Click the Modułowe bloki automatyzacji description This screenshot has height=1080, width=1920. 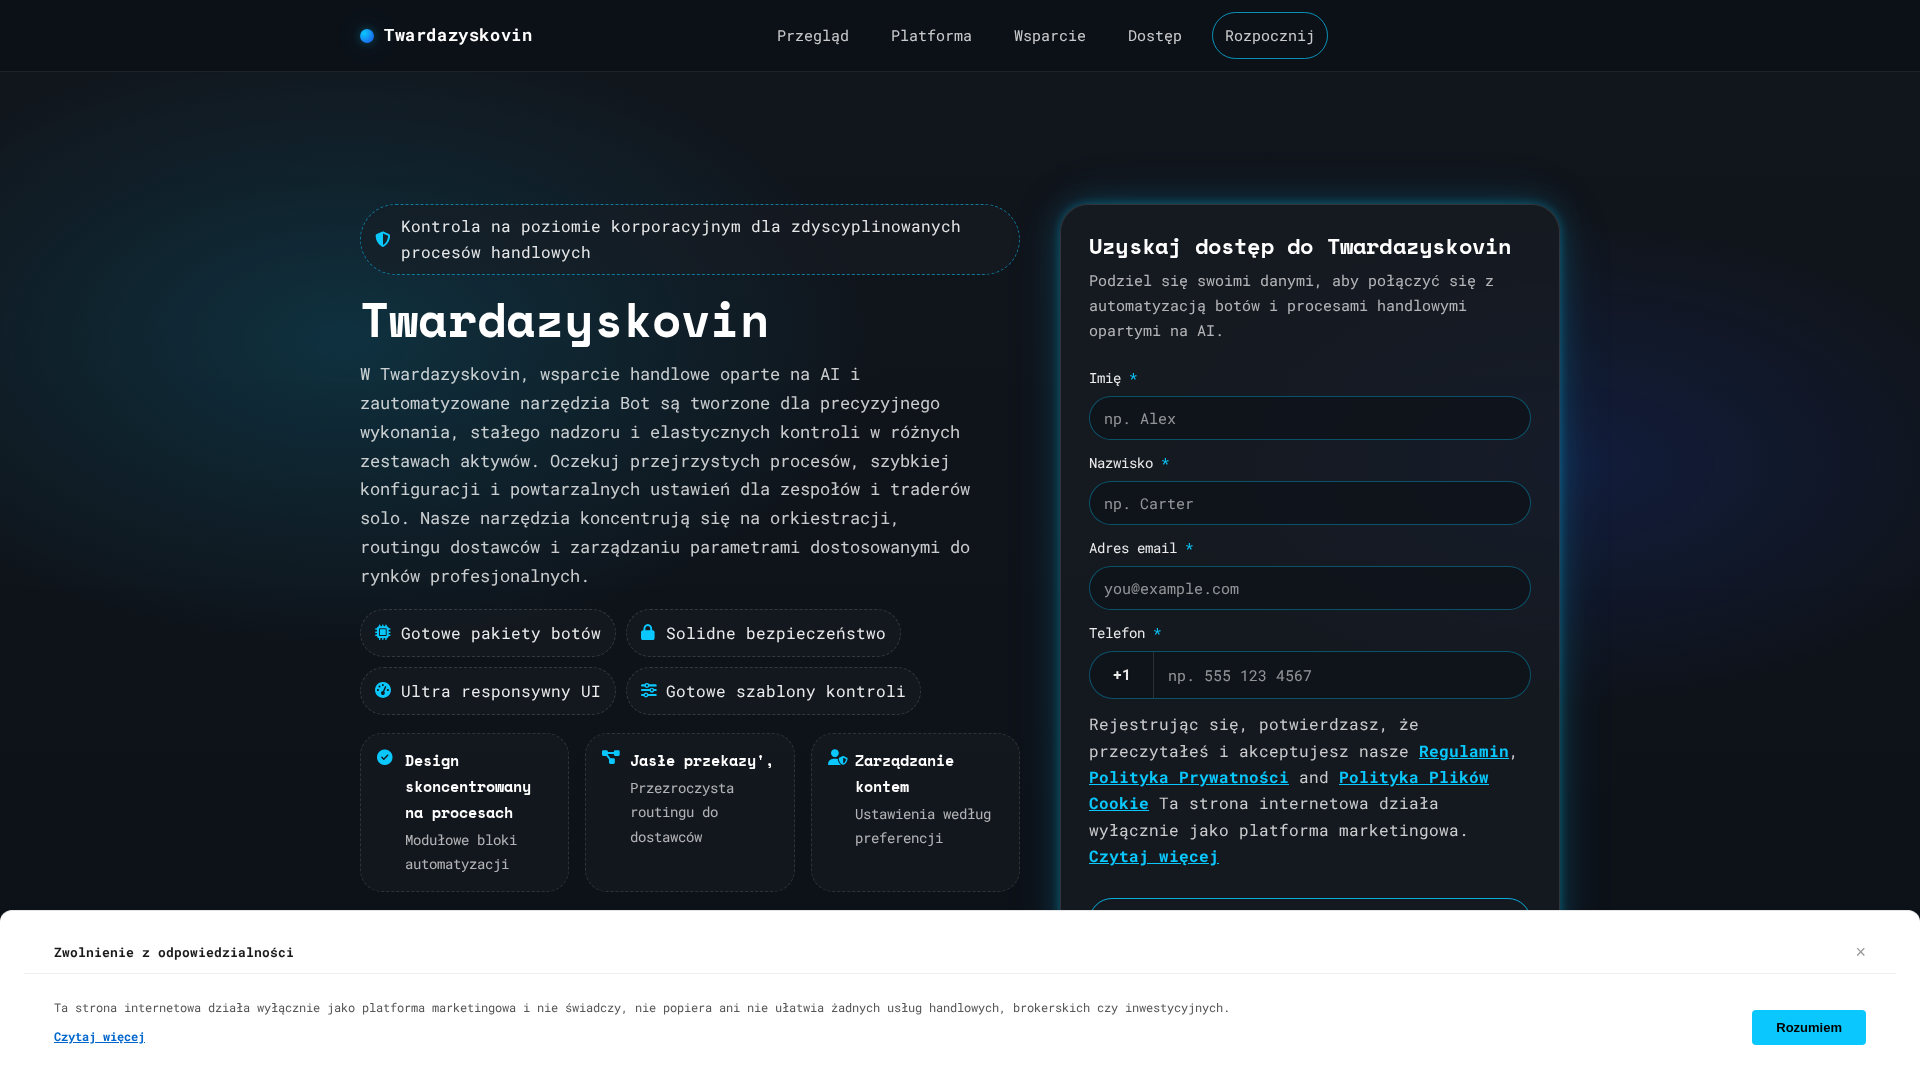(x=461, y=852)
